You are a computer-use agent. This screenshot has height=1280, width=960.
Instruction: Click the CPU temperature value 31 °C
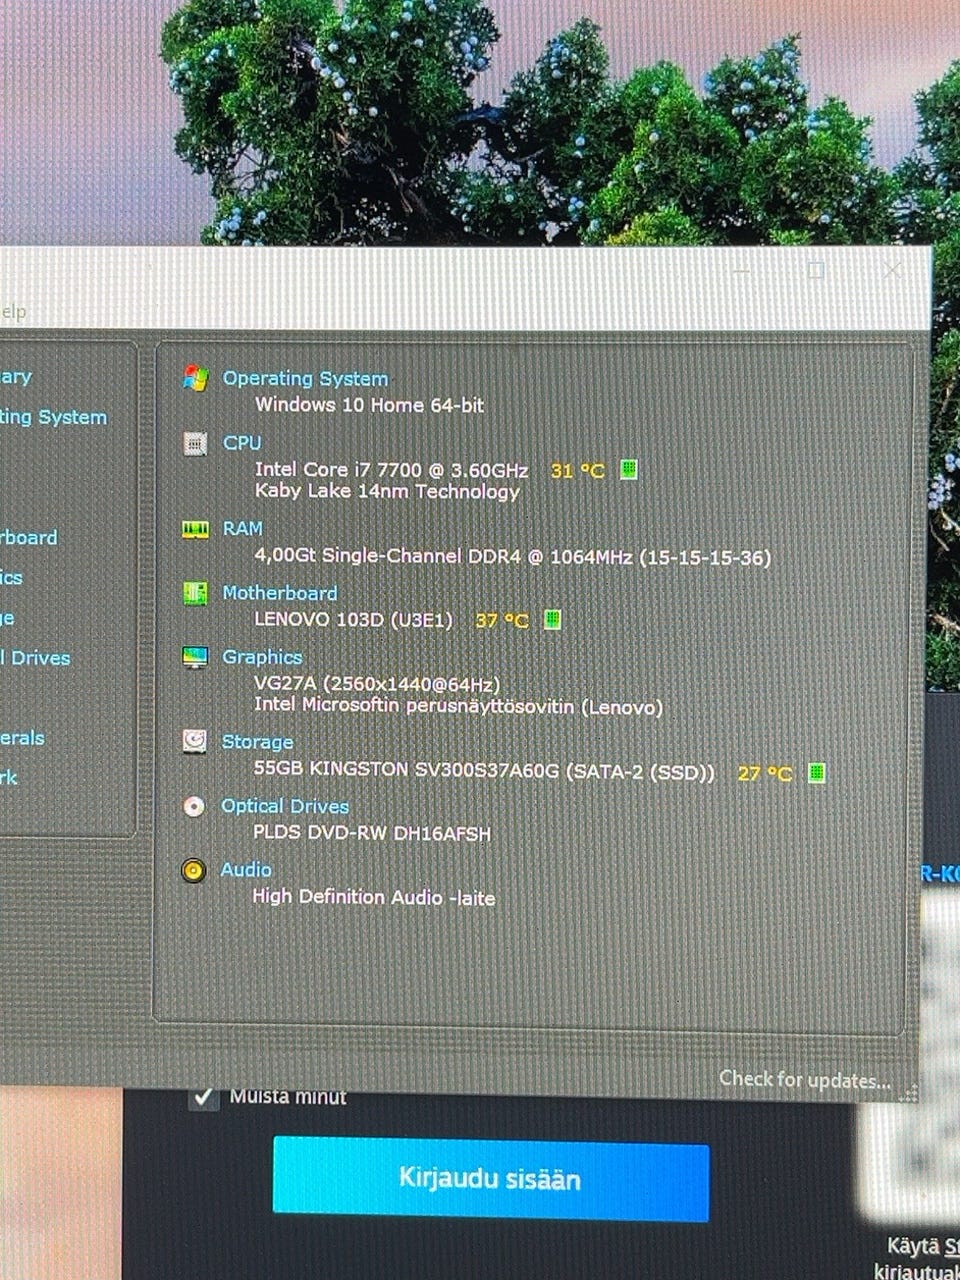(x=577, y=470)
